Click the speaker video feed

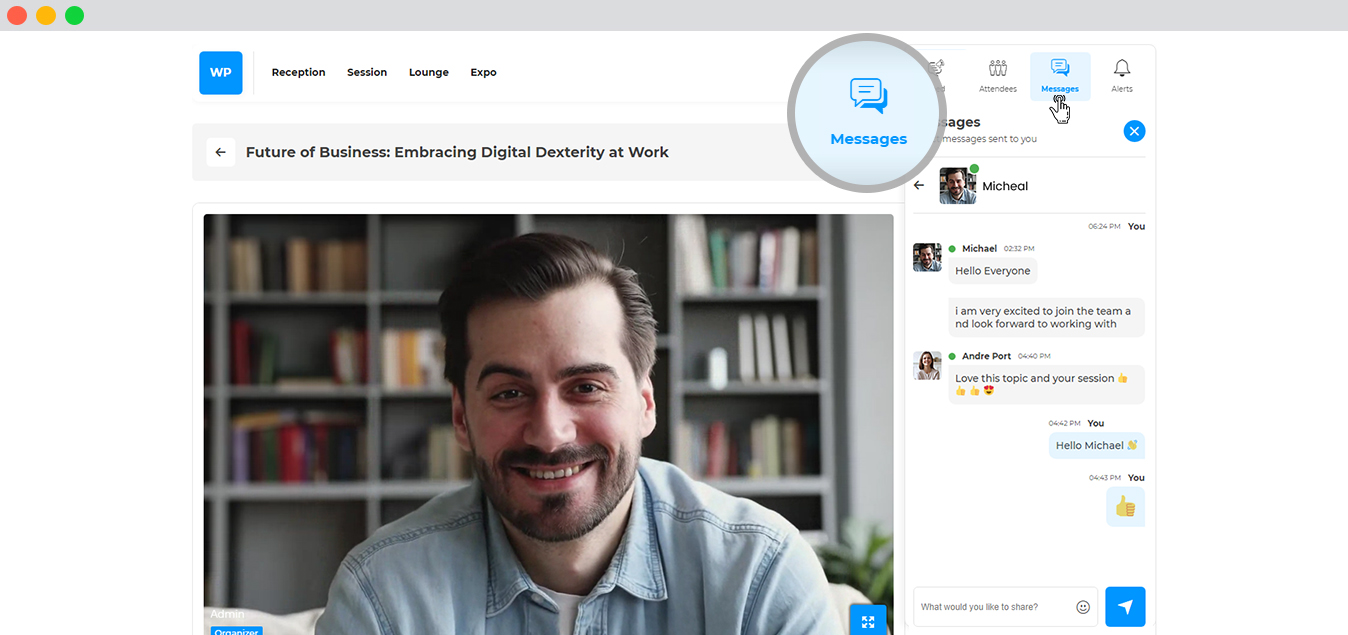pyautogui.click(x=548, y=424)
